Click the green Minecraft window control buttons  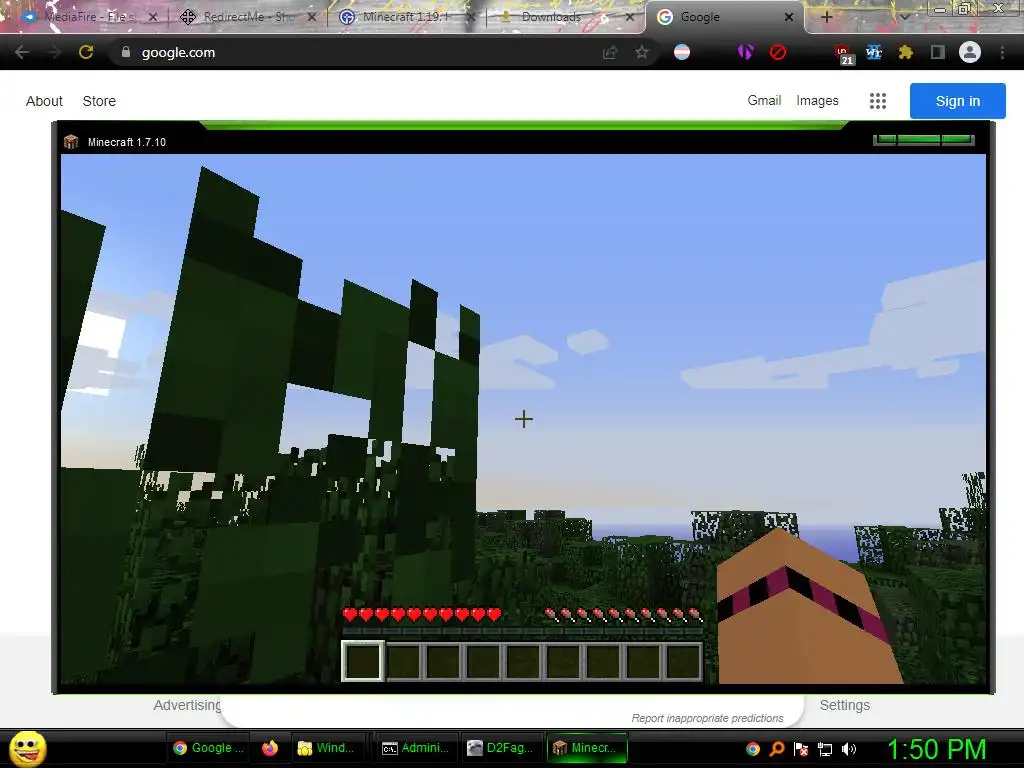coord(923,139)
